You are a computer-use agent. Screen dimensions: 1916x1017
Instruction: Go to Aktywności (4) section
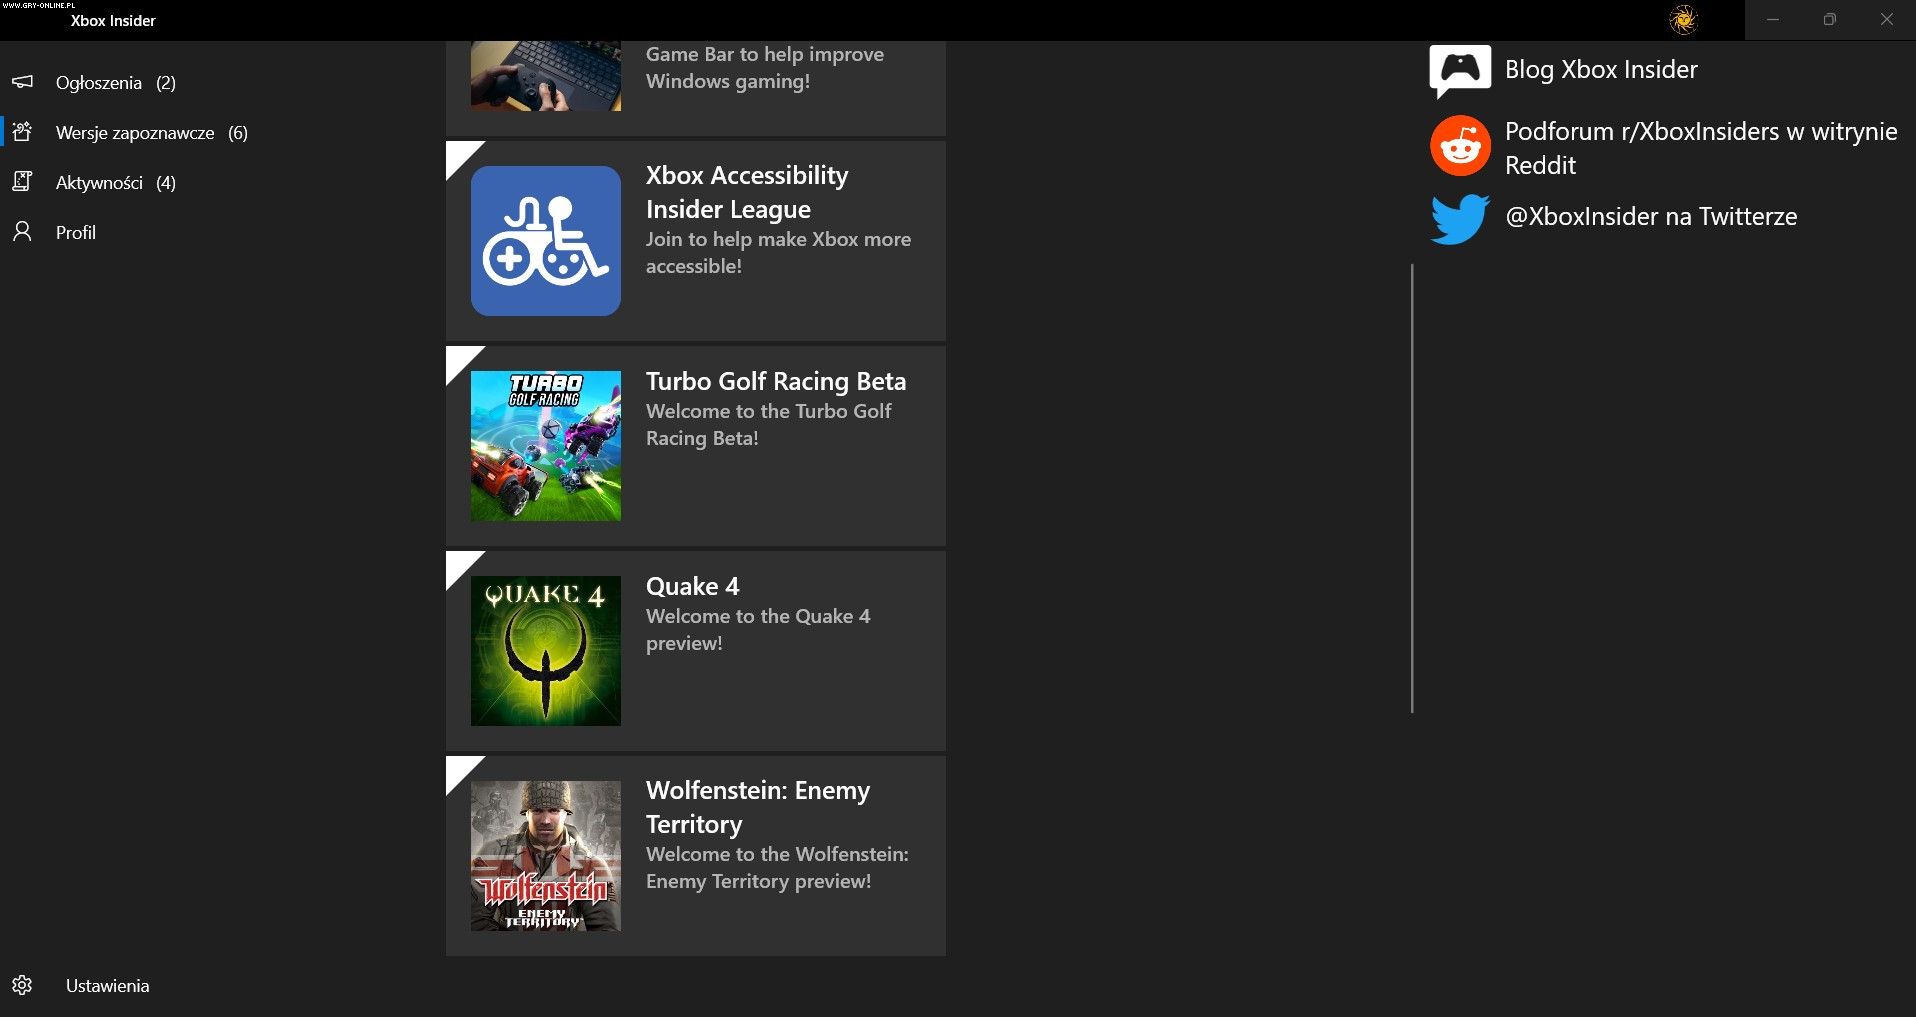pyautogui.click(x=116, y=183)
